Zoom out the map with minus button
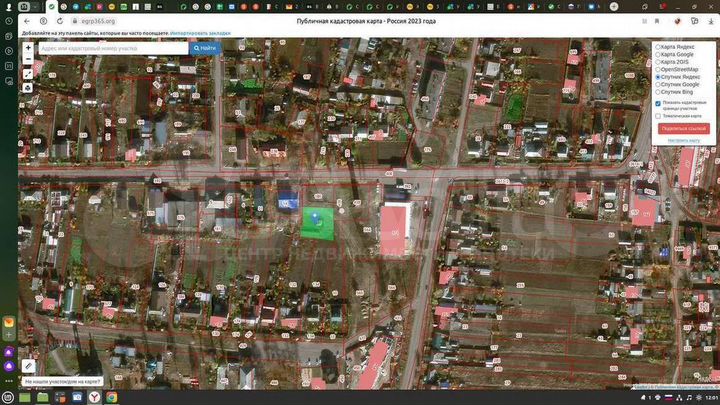720x405 pixels. click(28, 59)
